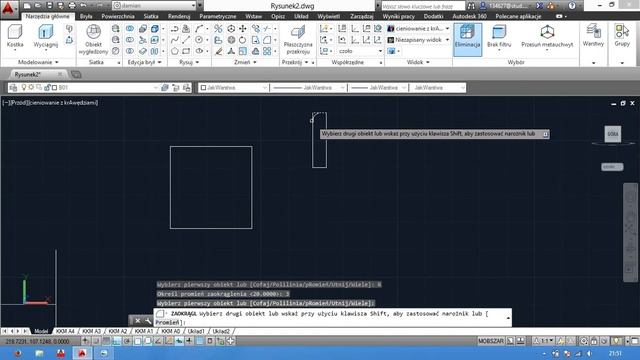The image size is (640, 360).
Task: Open the workspace selector dropdown
Action: (154, 6)
